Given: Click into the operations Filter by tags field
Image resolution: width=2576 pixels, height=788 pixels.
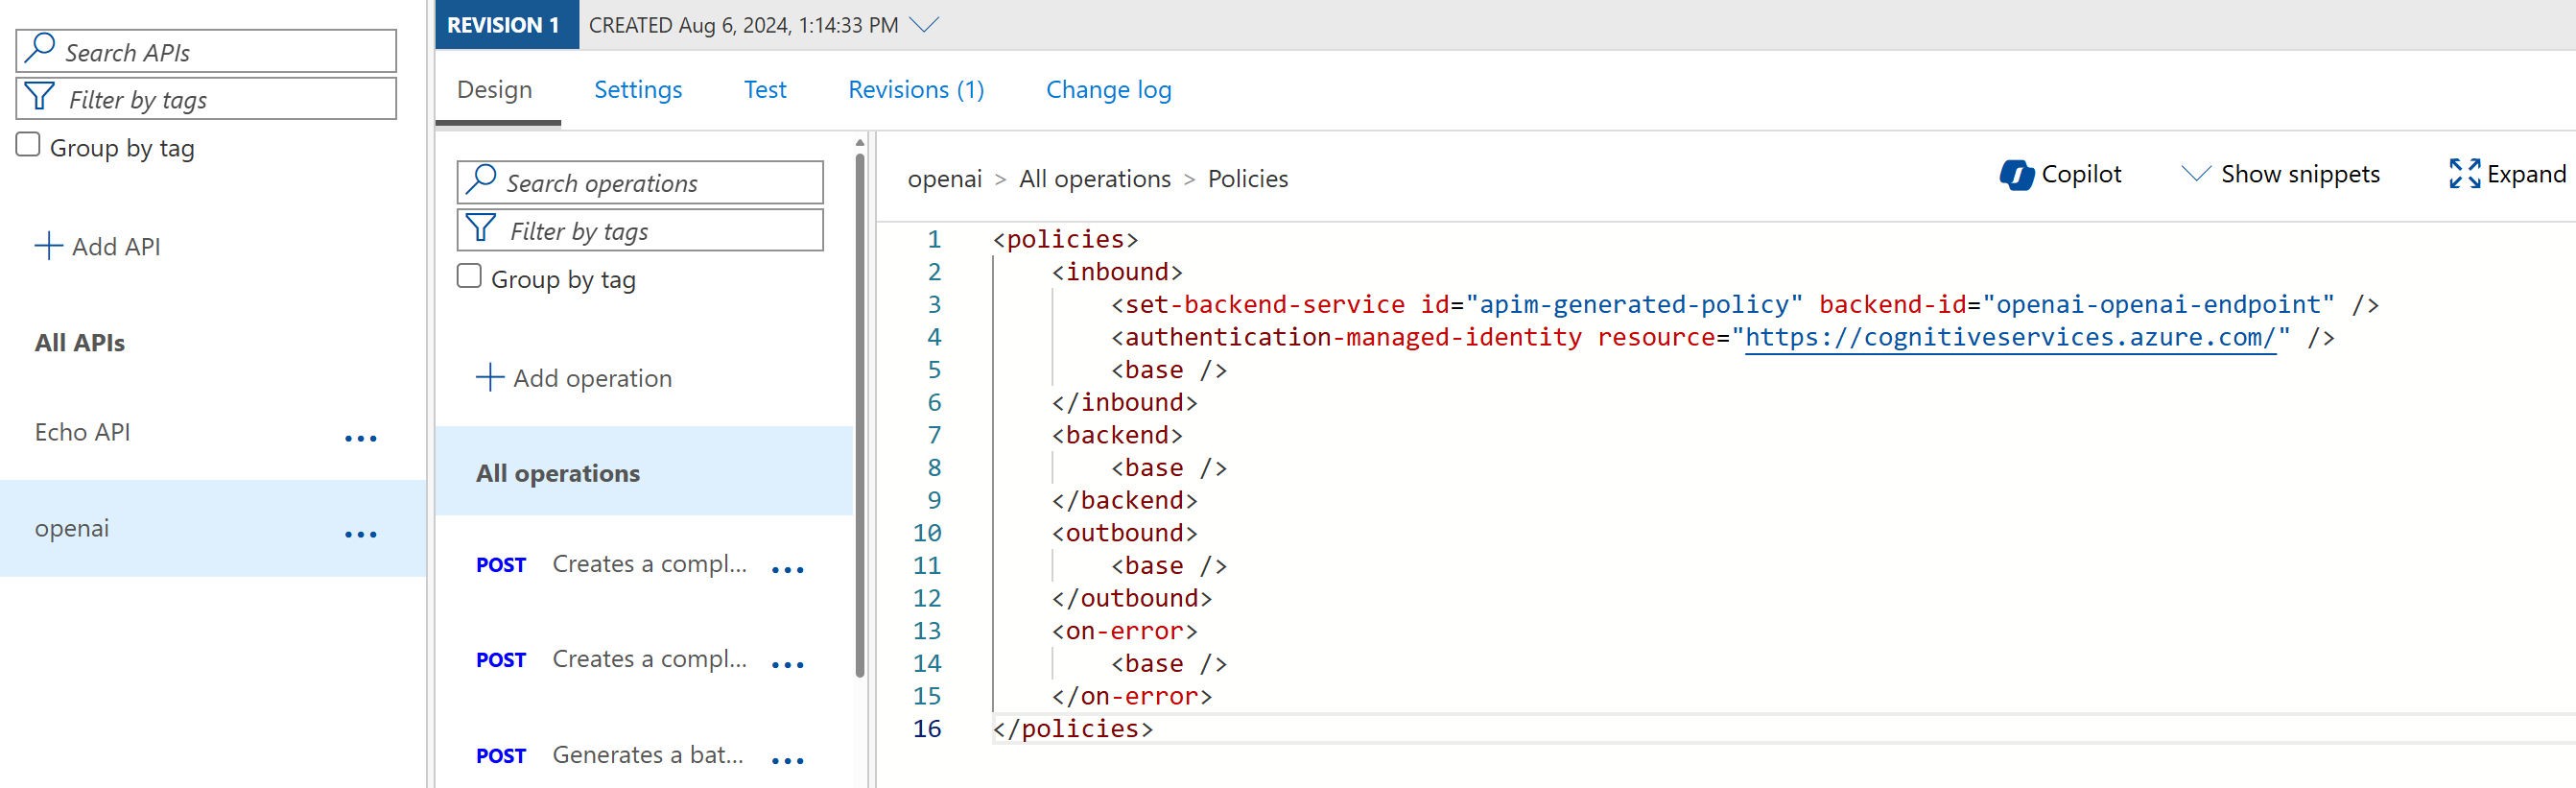Looking at the screenshot, I should [x=640, y=231].
